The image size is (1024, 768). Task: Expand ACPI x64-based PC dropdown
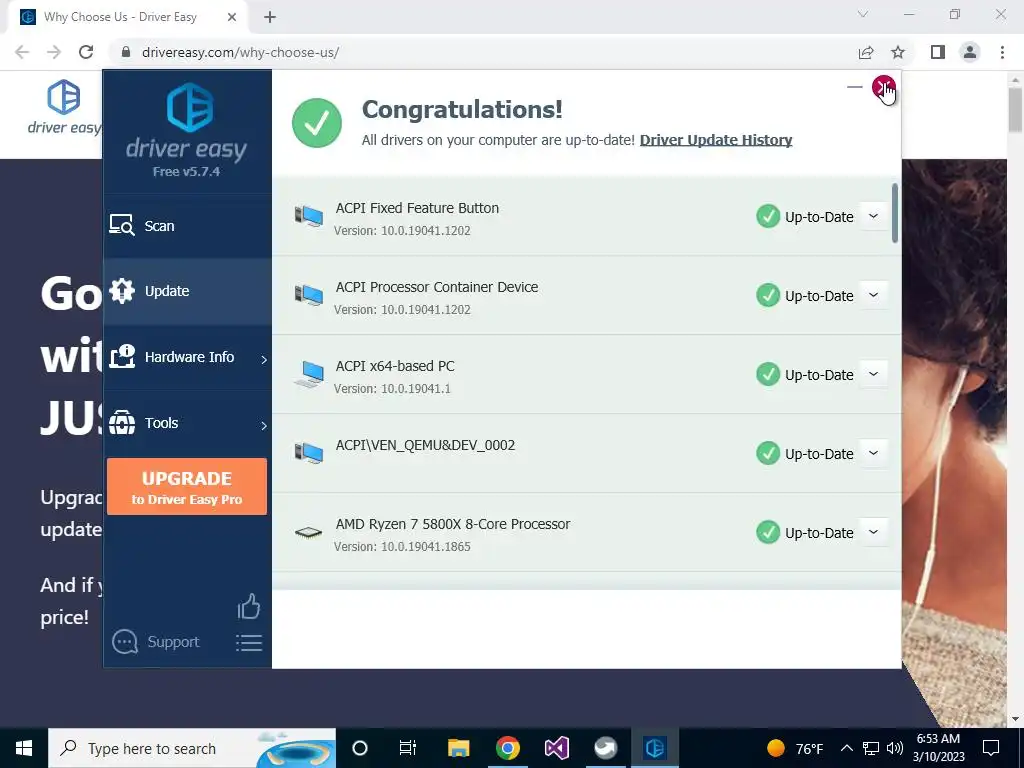[873, 374]
